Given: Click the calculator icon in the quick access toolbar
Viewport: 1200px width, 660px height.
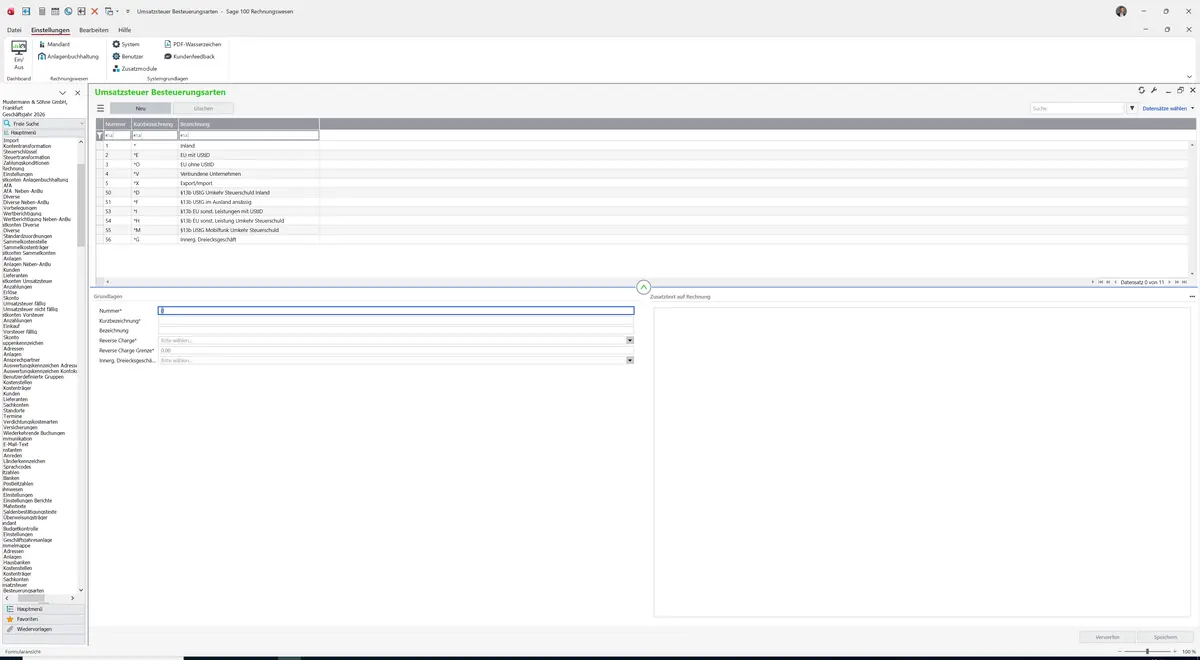Looking at the screenshot, I should coord(41,11).
